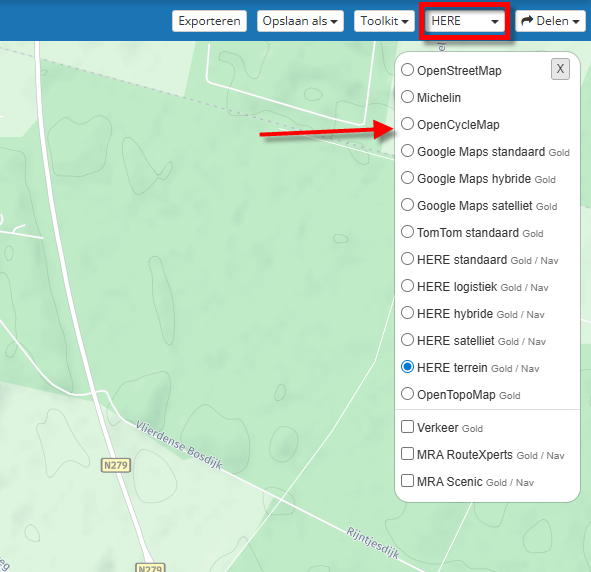This screenshot has width=591, height=572.
Task: Enable the Verkeer traffic checkbox
Action: tap(407, 427)
